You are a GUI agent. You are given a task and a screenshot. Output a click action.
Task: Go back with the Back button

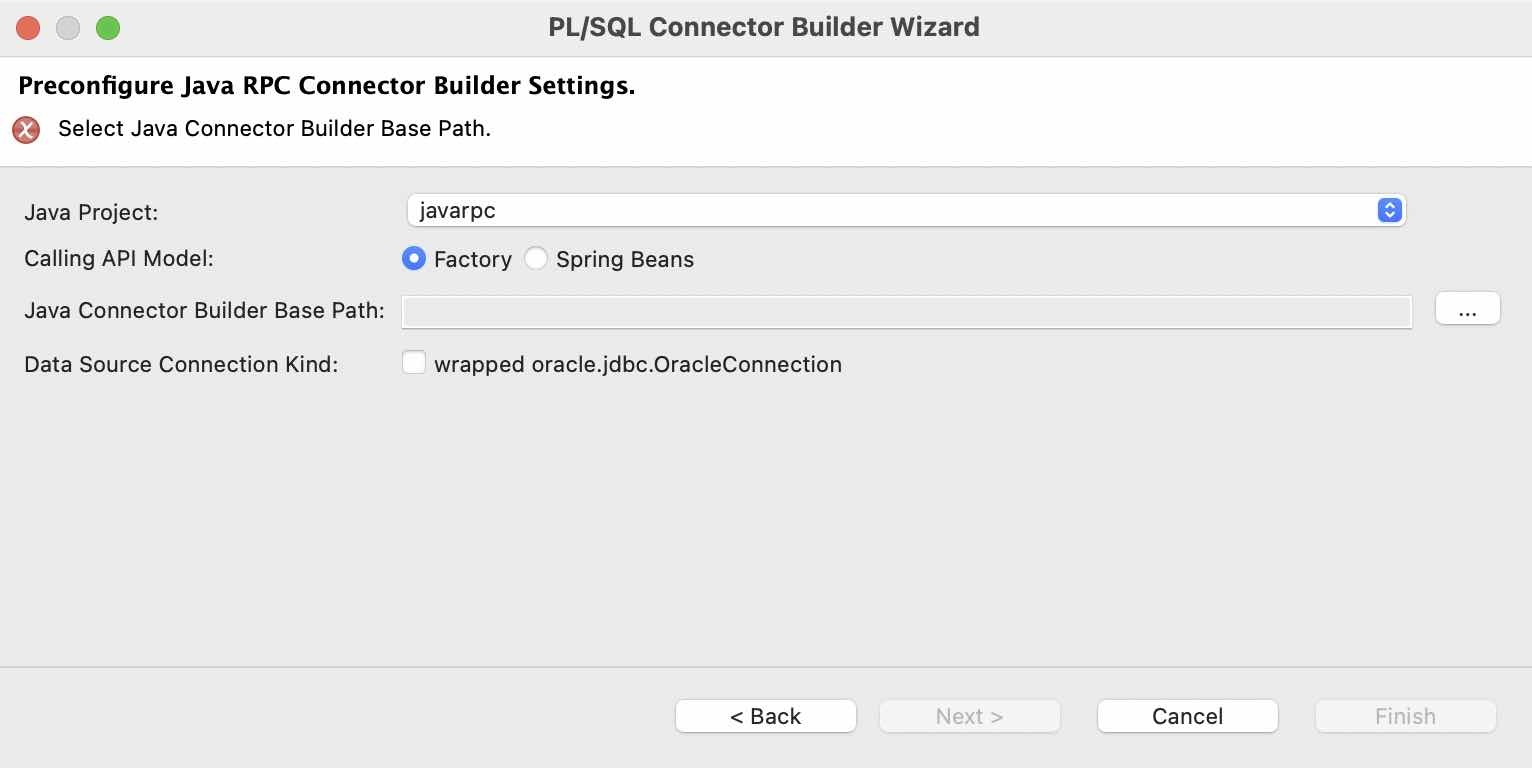tap(765, 716)
